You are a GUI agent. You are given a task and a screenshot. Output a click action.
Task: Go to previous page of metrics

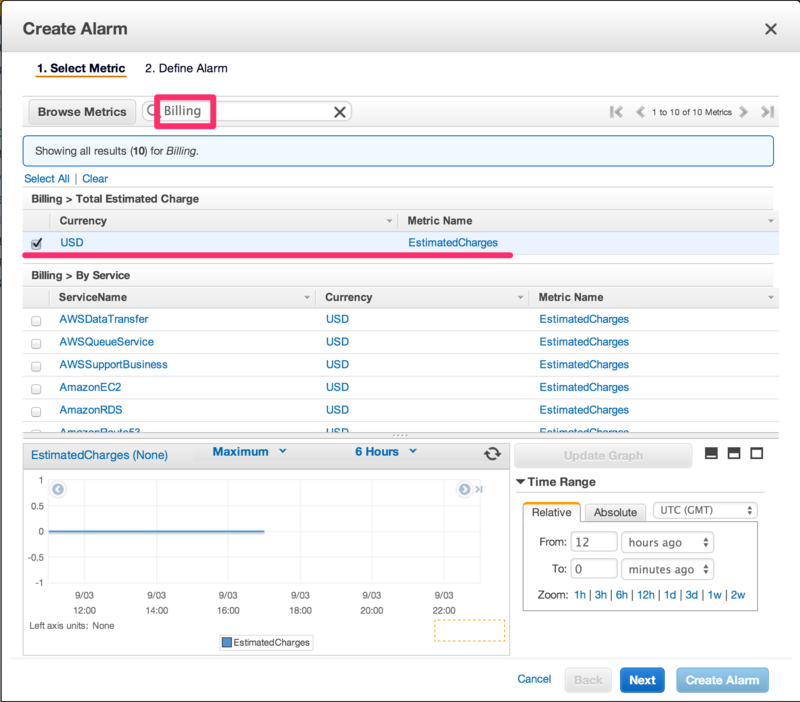(640, 112)
